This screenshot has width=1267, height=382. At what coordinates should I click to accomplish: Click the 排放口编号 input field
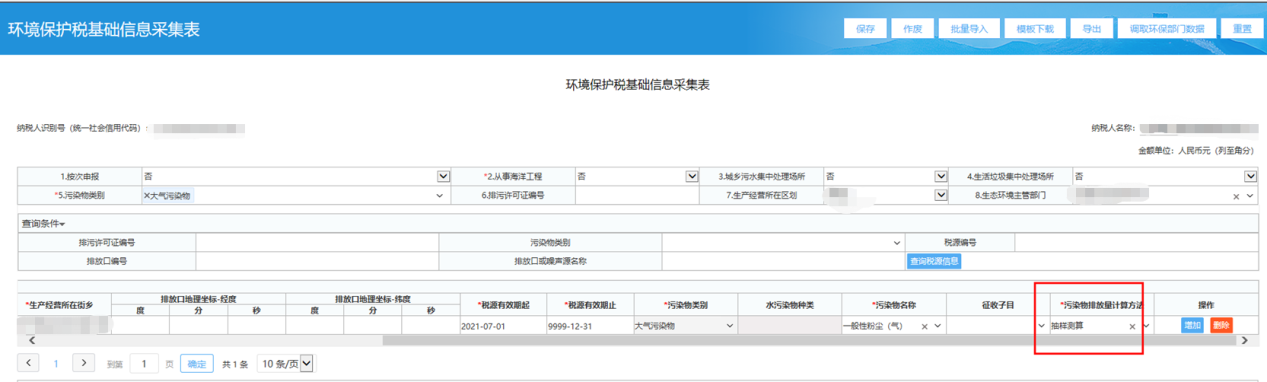pyautogui.click(x=317, y=261)
